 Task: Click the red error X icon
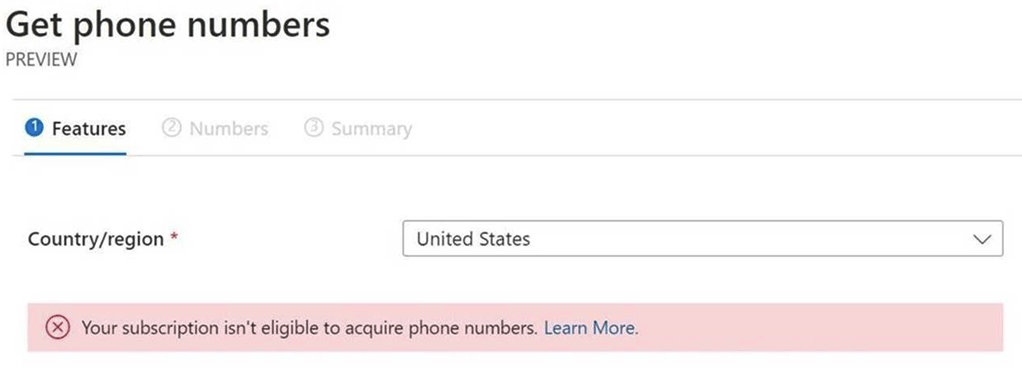57,328
